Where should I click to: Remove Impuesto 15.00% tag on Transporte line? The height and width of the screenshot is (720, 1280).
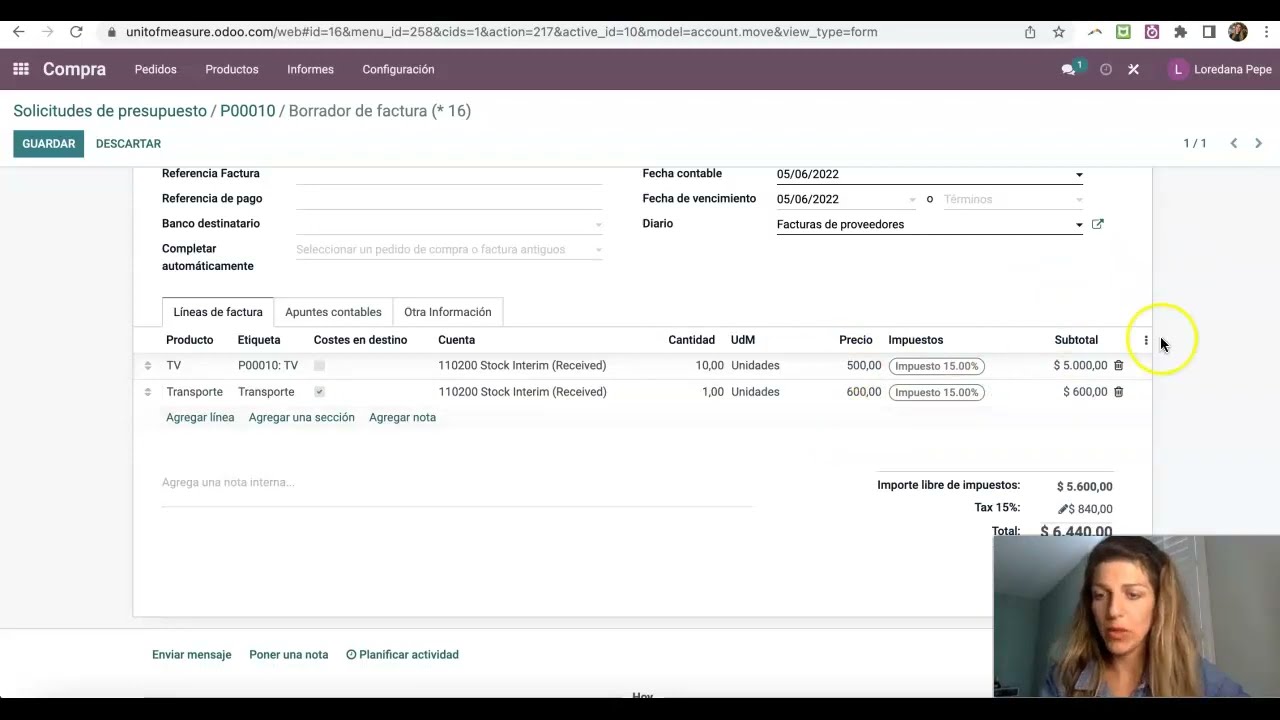click(x=936, y=392)
